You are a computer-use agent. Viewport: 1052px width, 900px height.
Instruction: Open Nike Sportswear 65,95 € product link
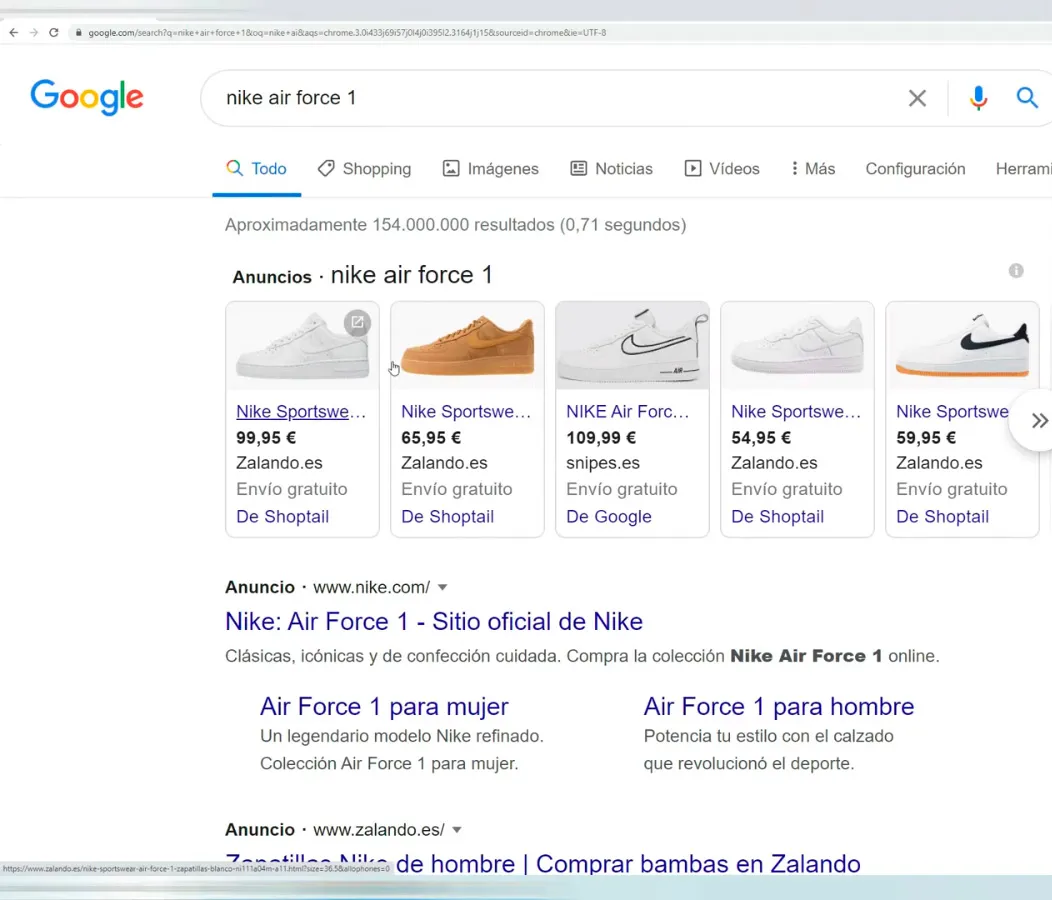(466, 411)
